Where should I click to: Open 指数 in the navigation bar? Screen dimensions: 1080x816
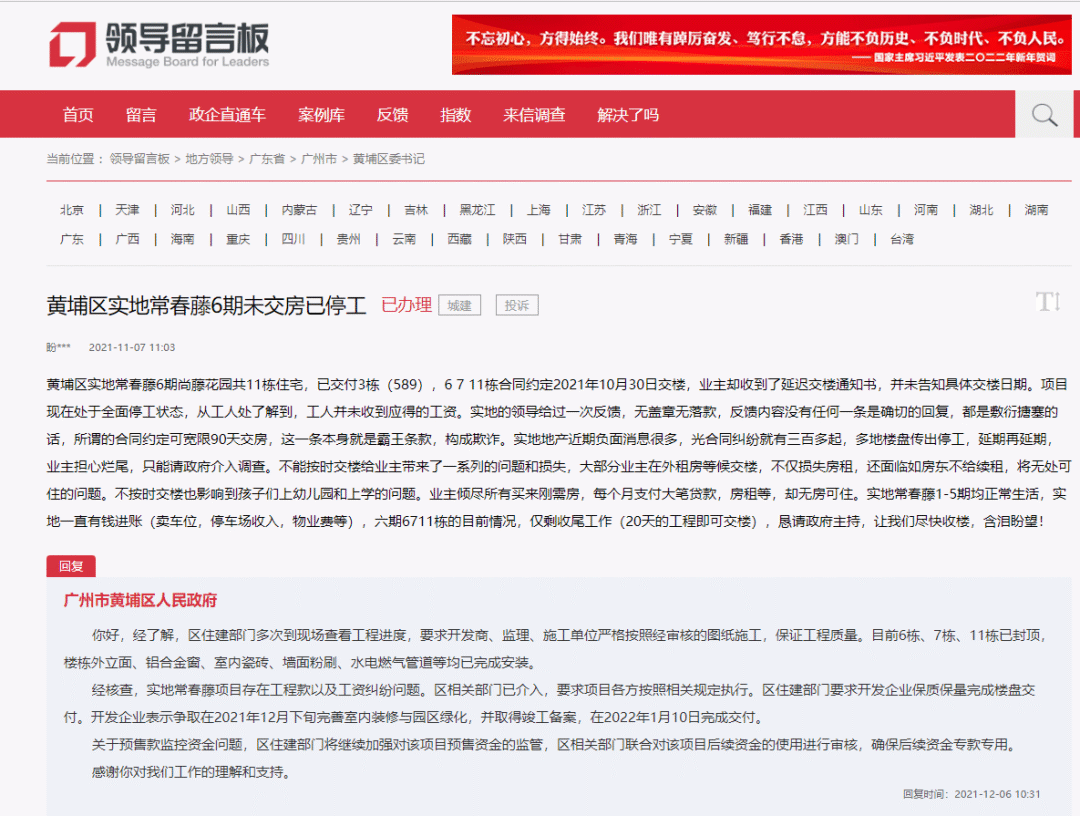(456, 114)
